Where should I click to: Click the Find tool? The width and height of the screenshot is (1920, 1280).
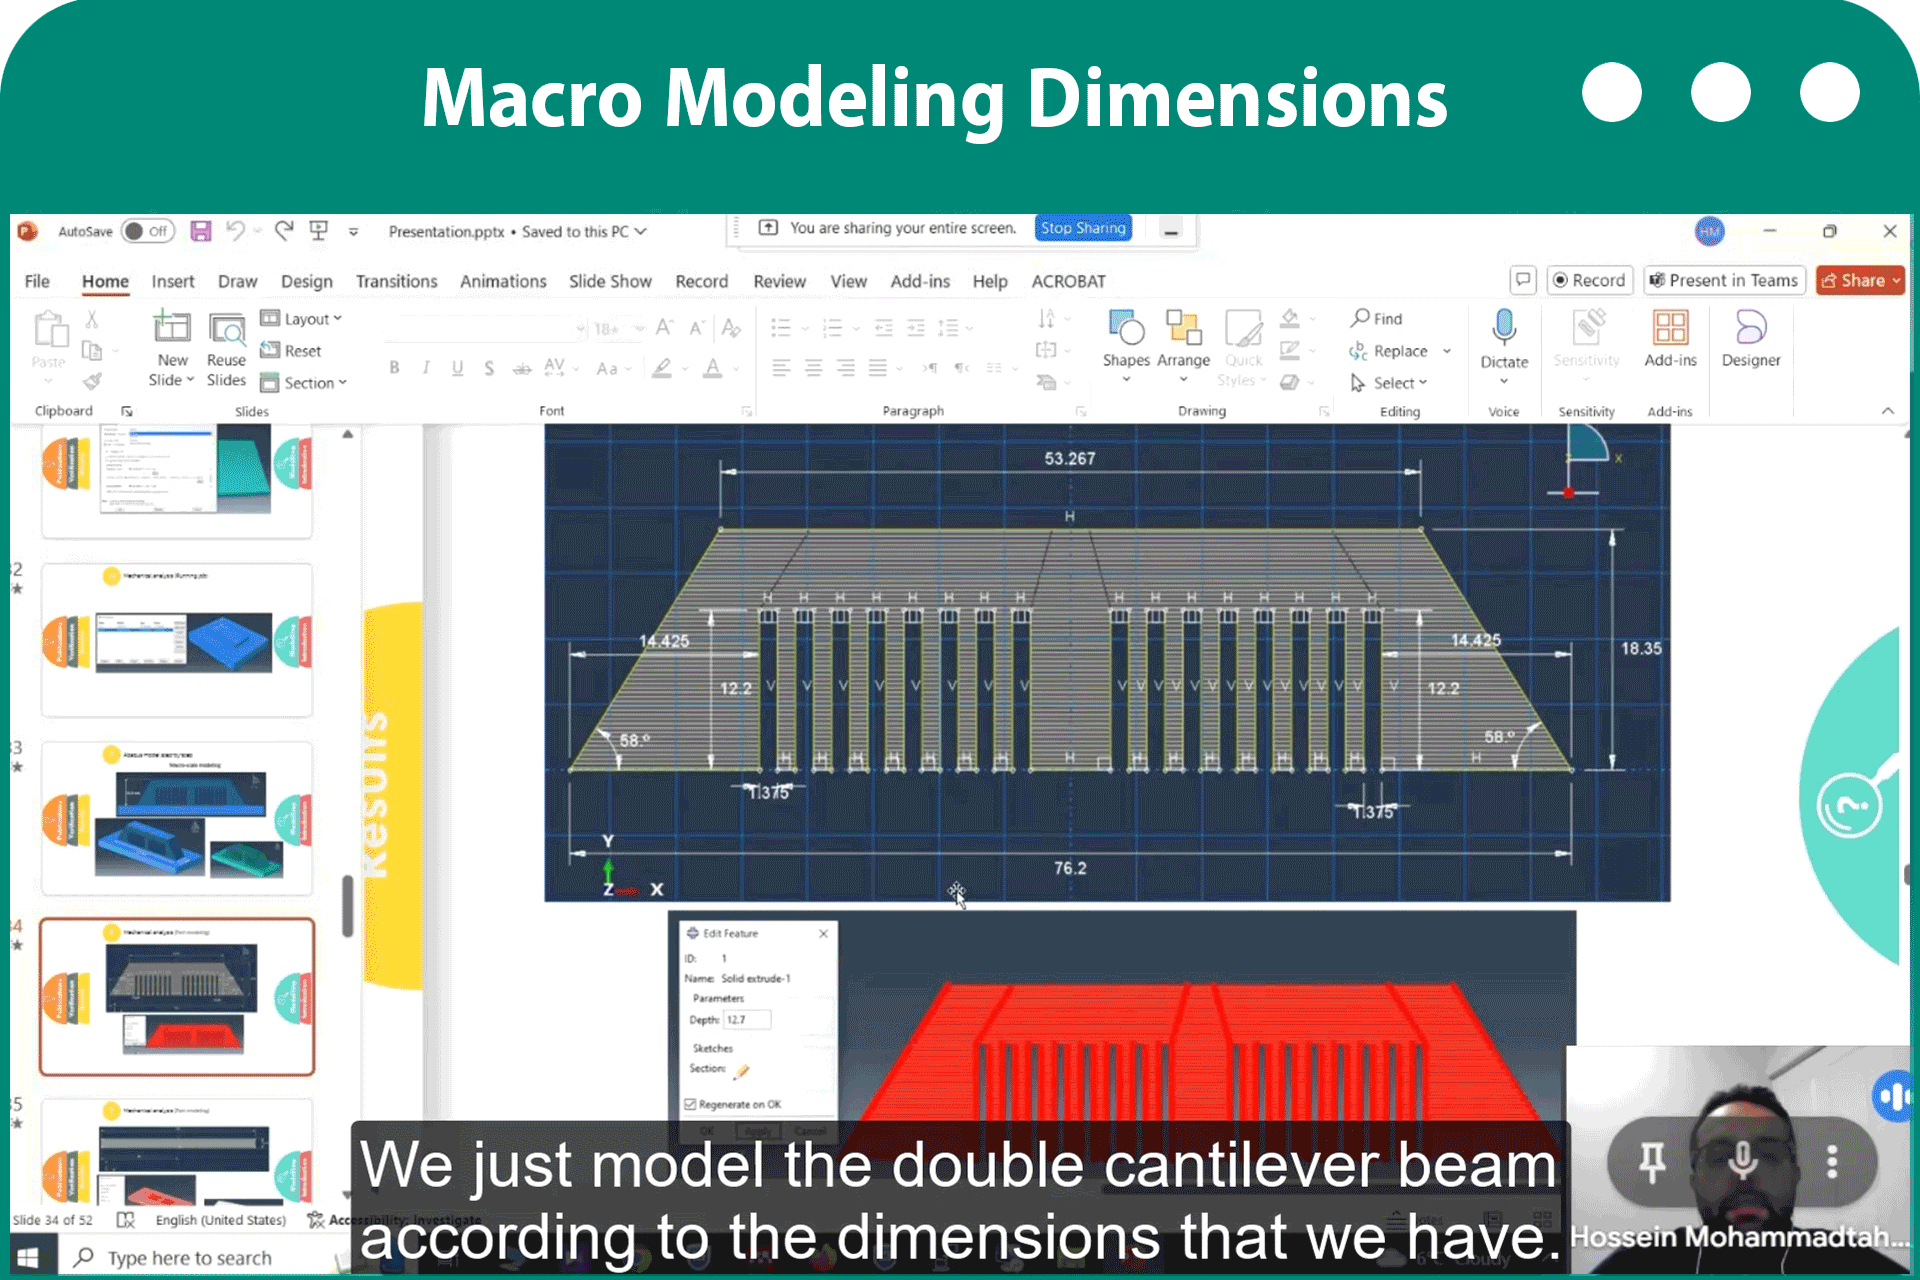pos(1377,318)
